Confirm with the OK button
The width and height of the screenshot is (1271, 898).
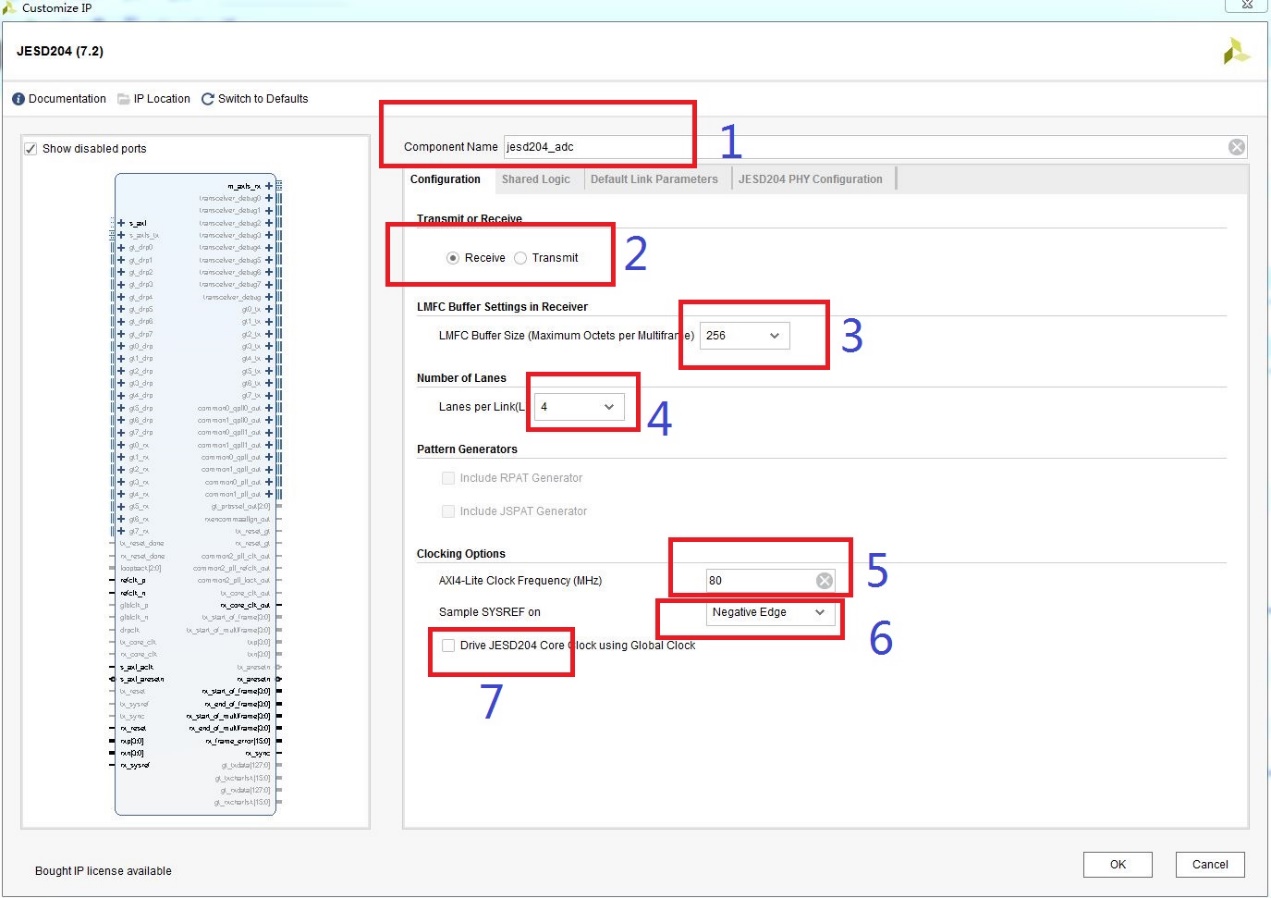(x=1118, y=864)
